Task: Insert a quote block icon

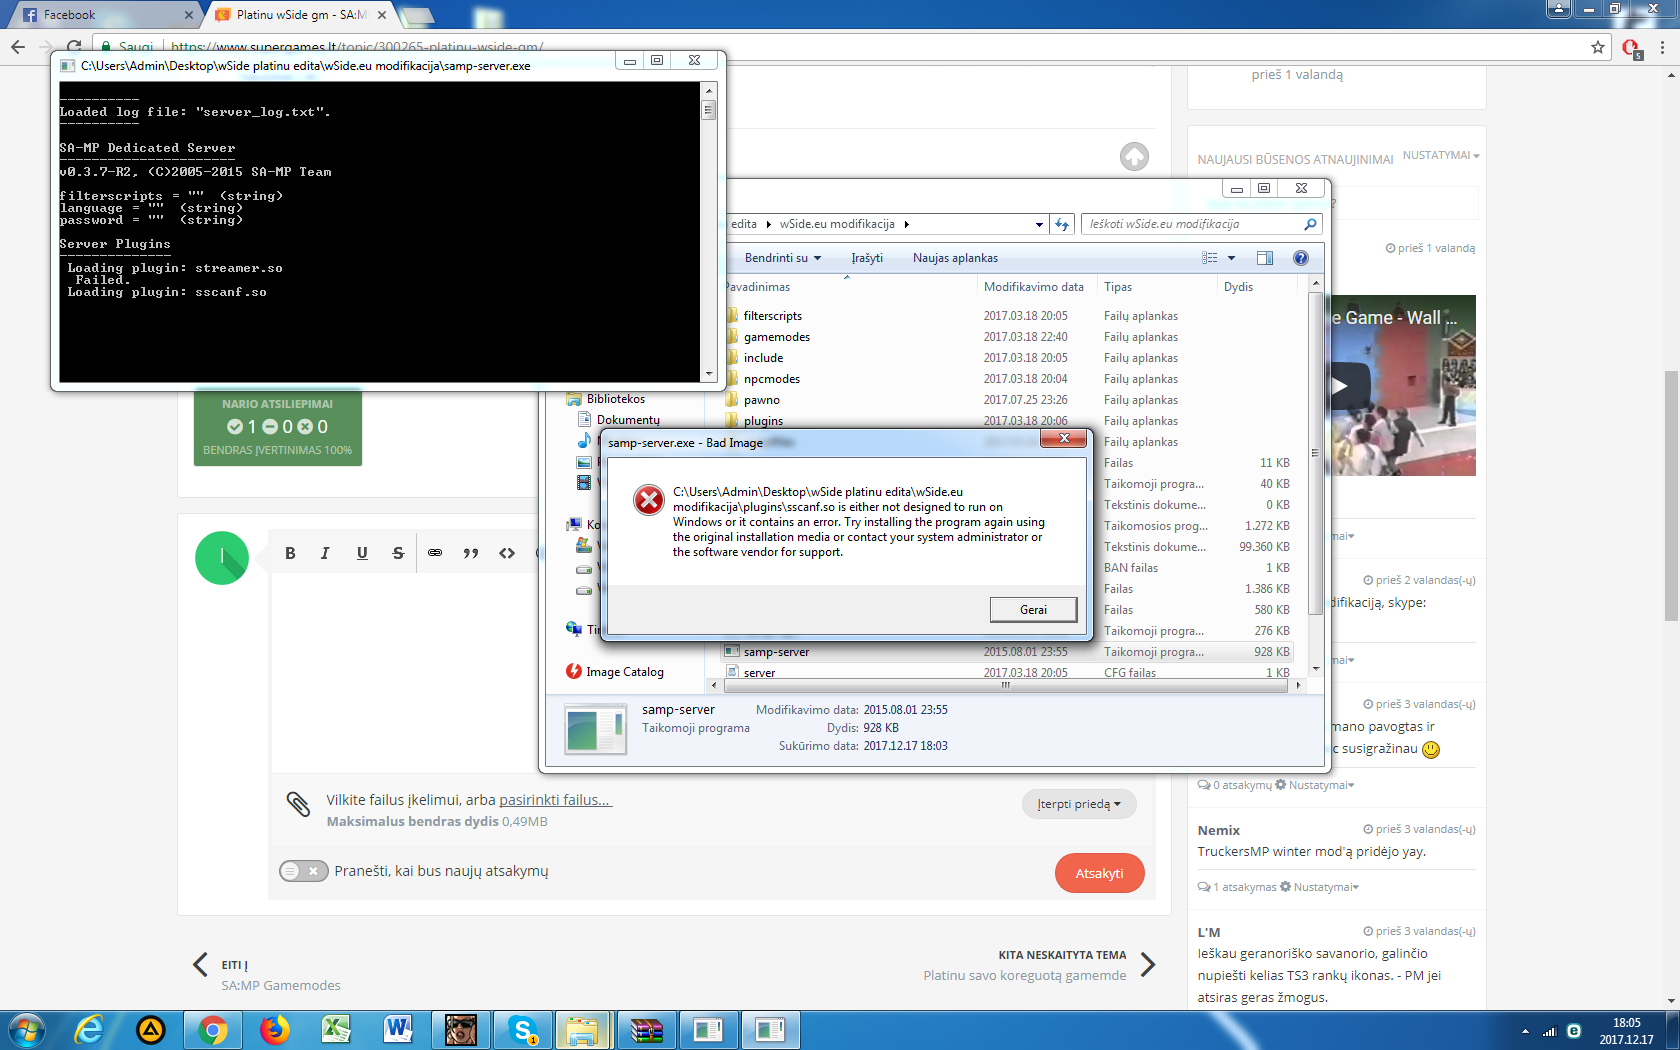Action: click(x=471, y=553)
